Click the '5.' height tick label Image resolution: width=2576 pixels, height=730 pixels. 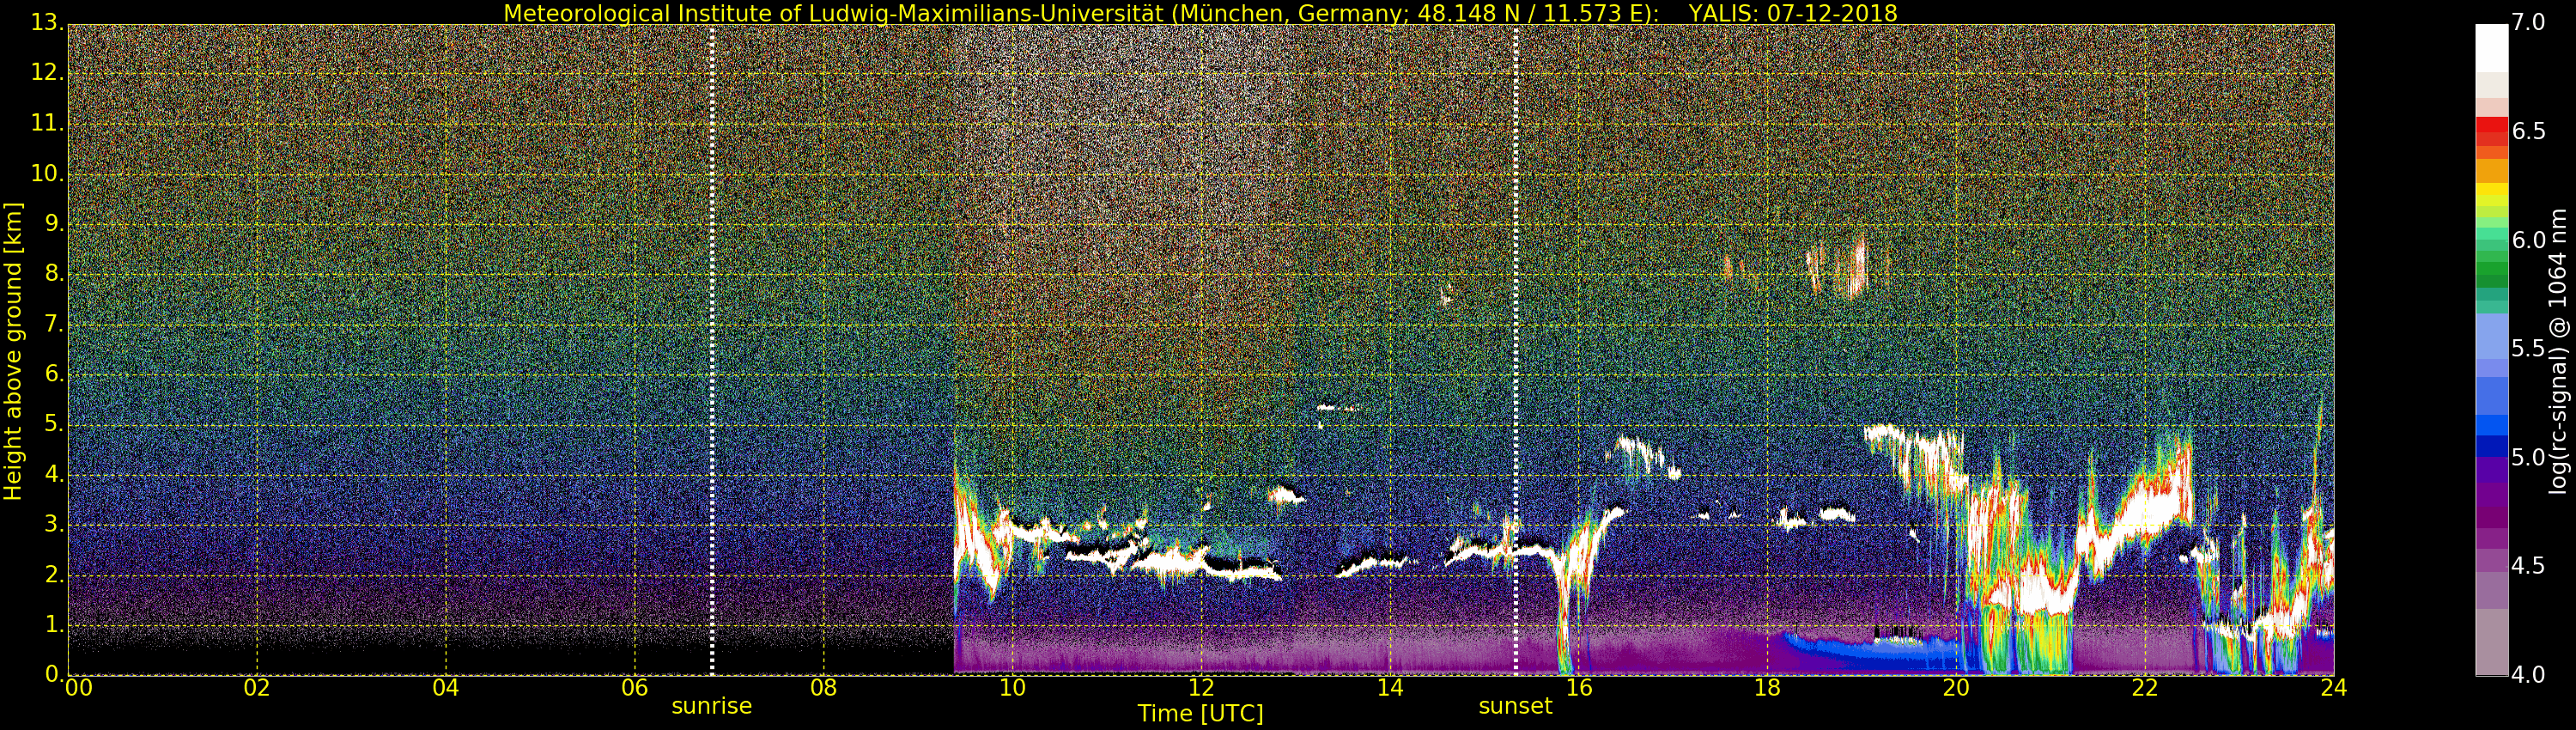pyautogui.click(x=53, y=424)
